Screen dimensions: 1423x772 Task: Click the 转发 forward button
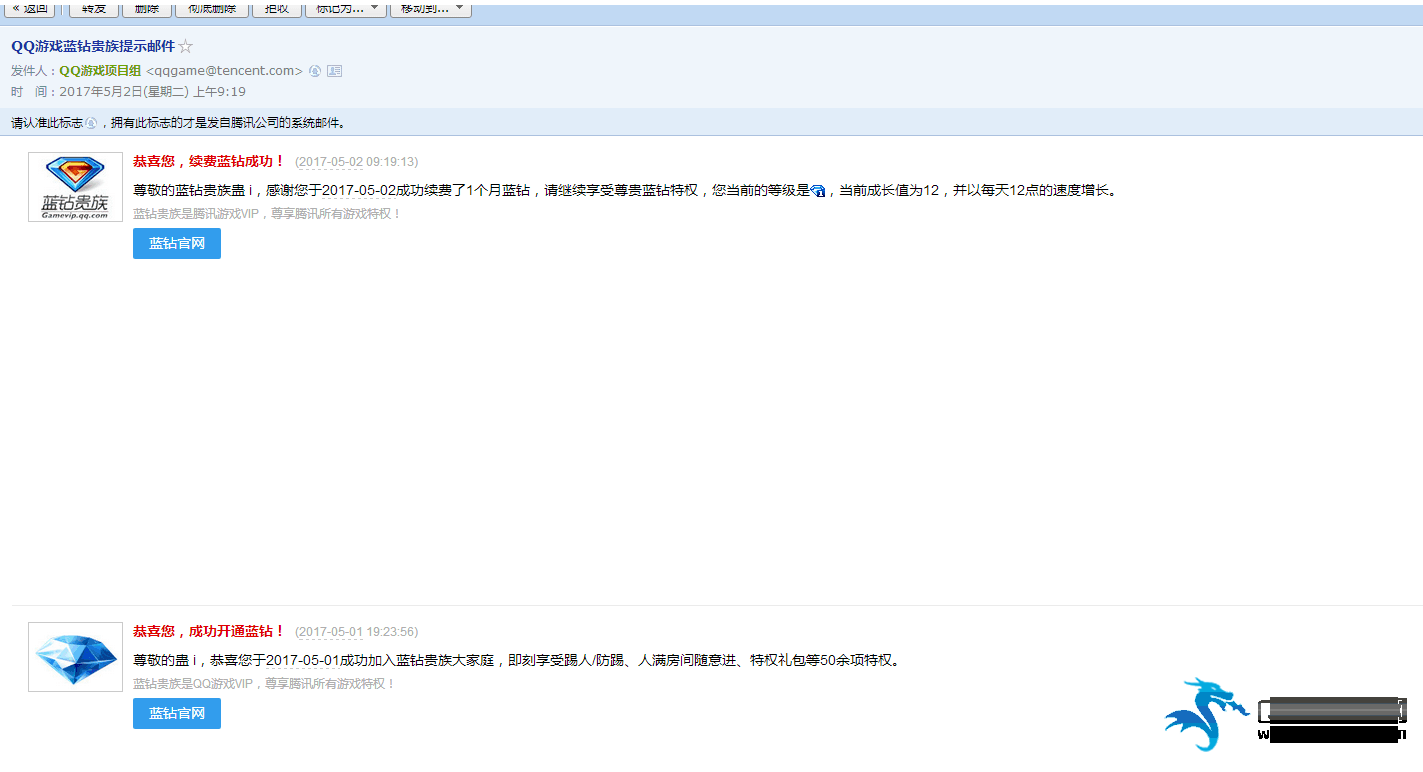(x=93, y=8)
